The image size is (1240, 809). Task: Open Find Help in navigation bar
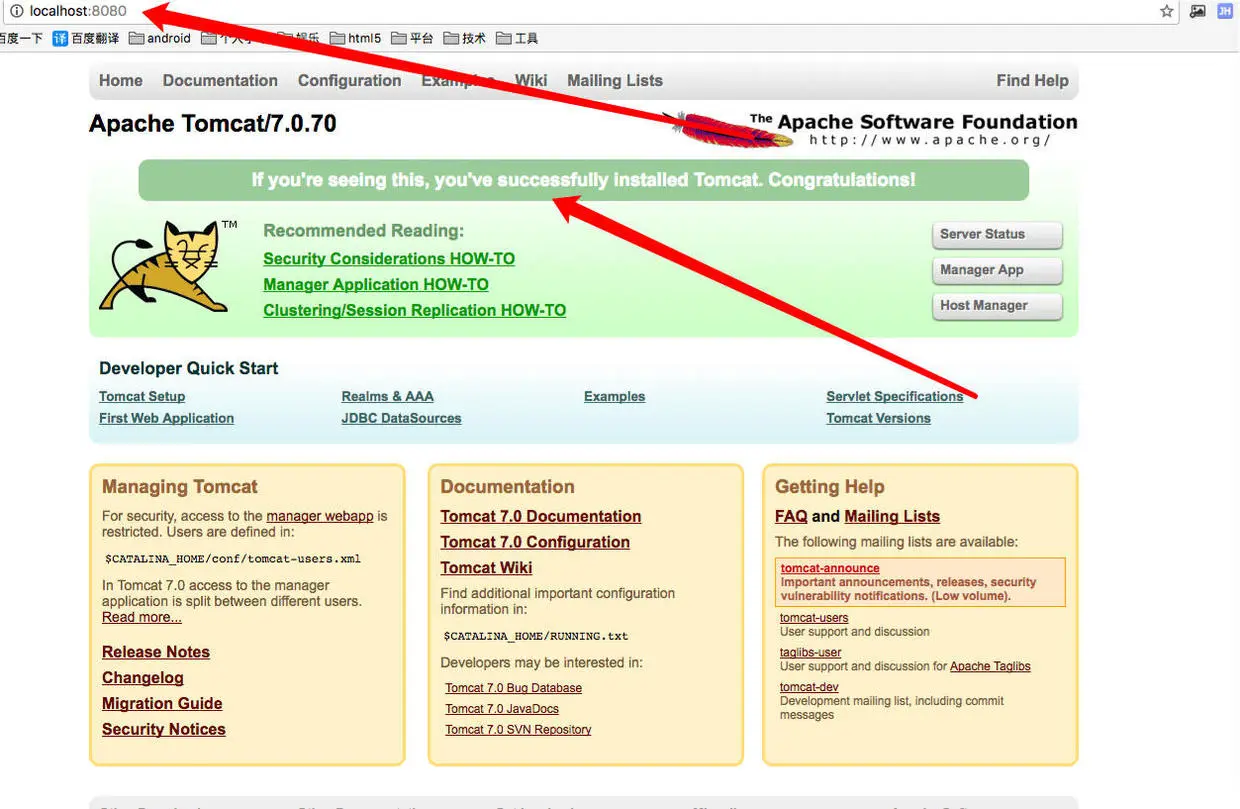click(1032, 81)
